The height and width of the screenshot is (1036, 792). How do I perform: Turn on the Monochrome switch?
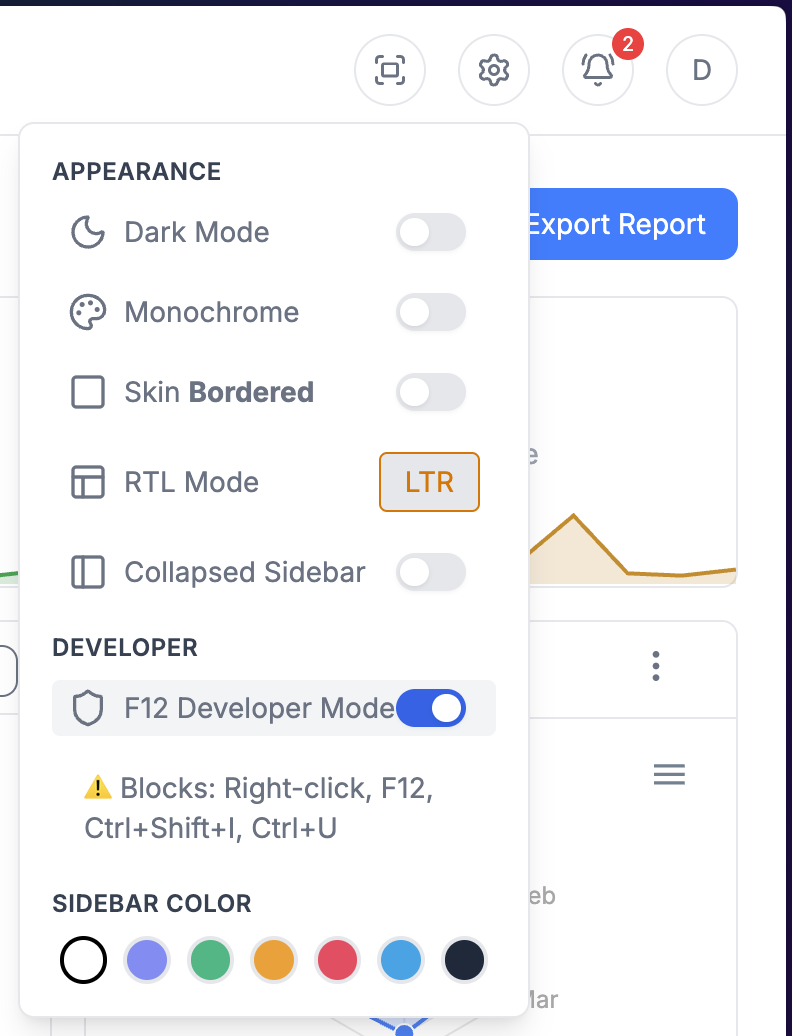point(431,313)
